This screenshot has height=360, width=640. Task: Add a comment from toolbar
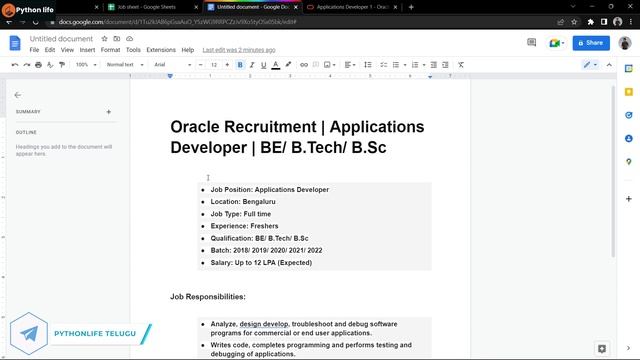[316, 65]
